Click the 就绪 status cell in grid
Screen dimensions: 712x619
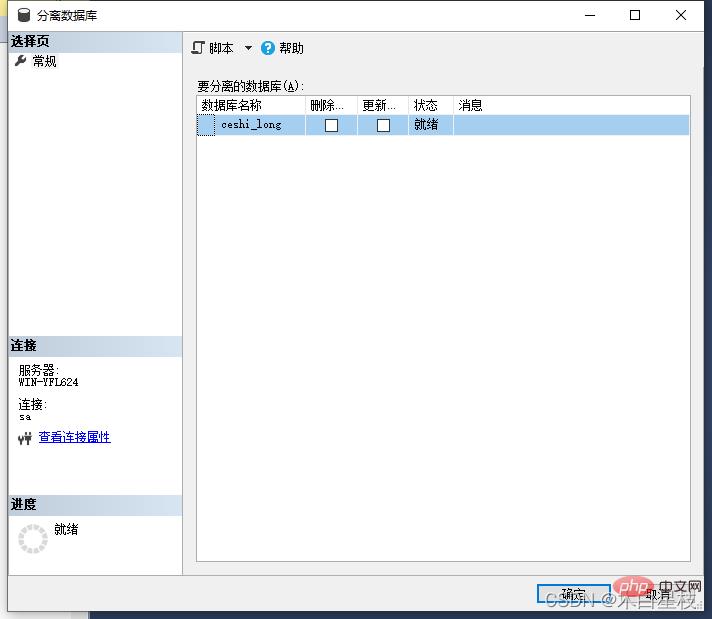[x=430, y=125]
